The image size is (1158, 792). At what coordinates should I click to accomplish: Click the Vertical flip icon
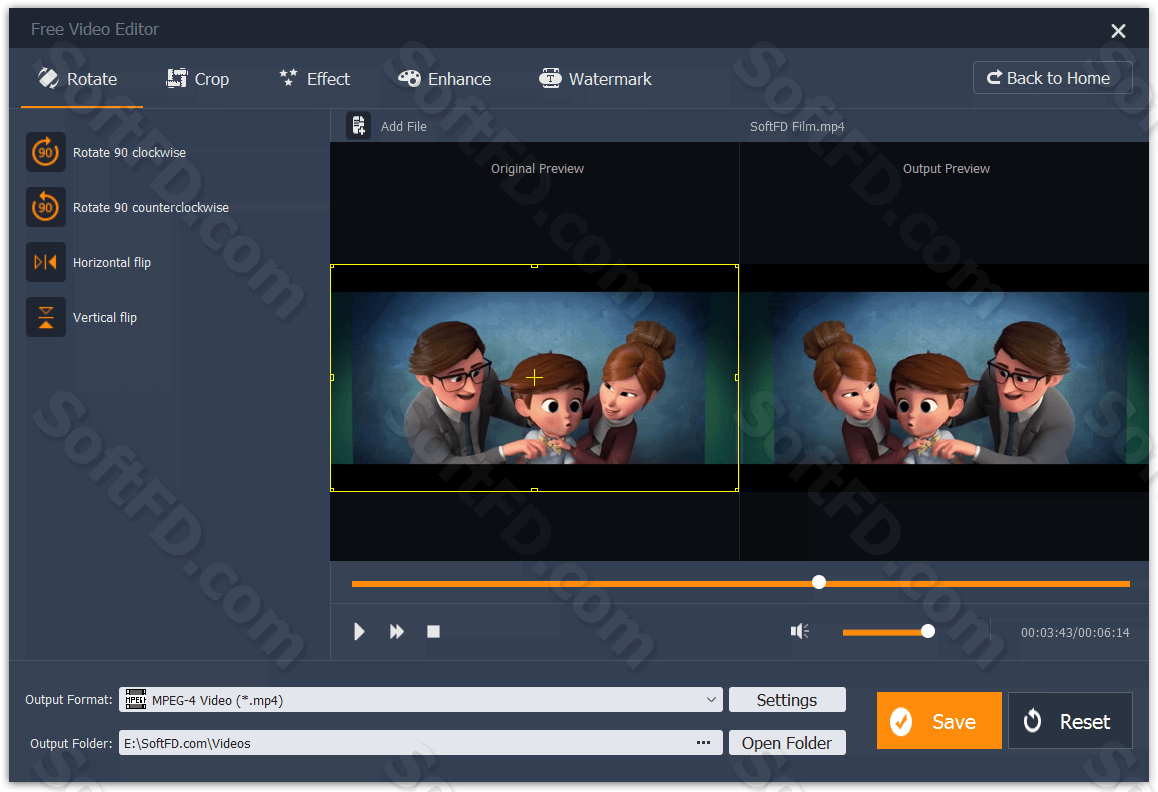pyautogui.click(x=46, y=317)
